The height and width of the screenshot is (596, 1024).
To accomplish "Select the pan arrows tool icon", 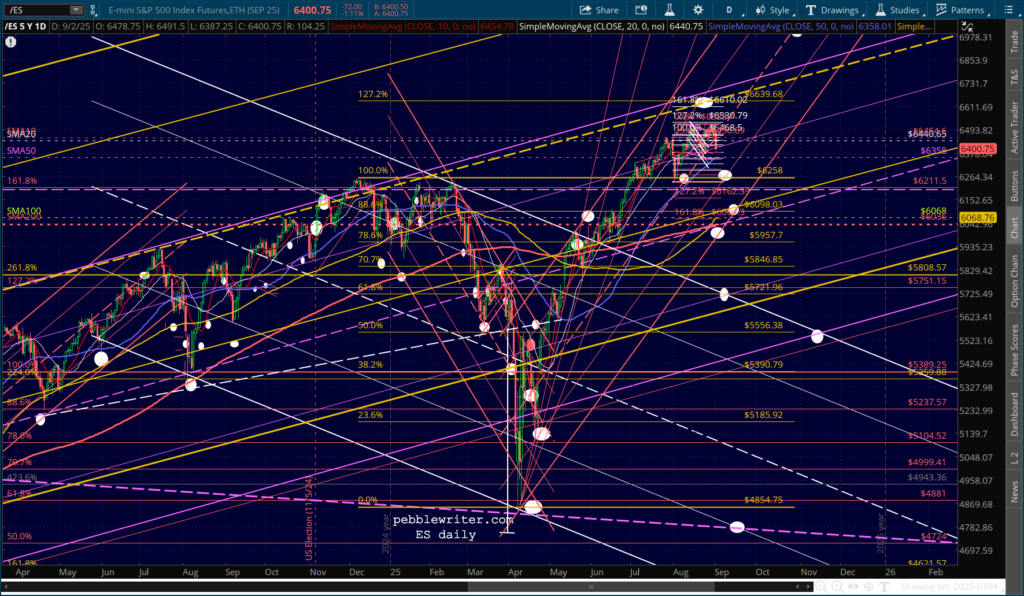I will tap(854, 587).
